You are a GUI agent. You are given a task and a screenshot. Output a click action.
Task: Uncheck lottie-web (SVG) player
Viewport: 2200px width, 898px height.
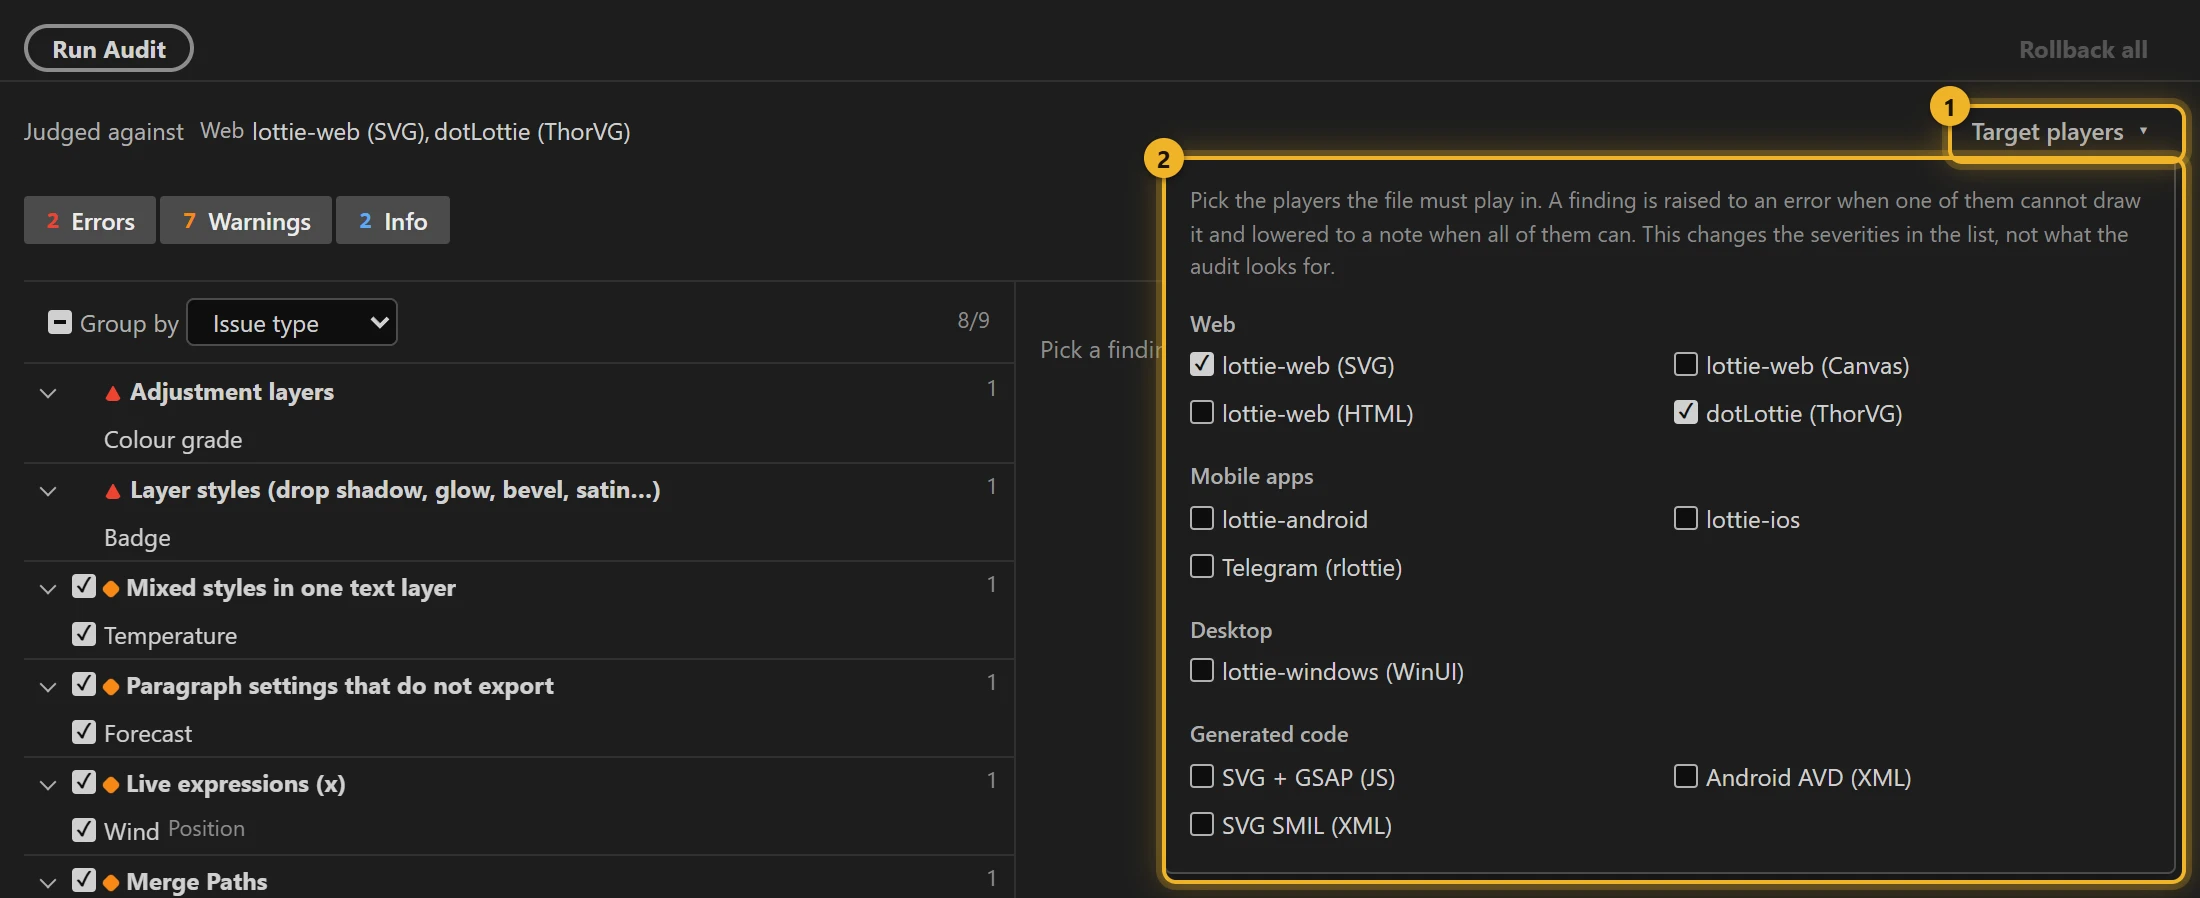click(1202, 365)
